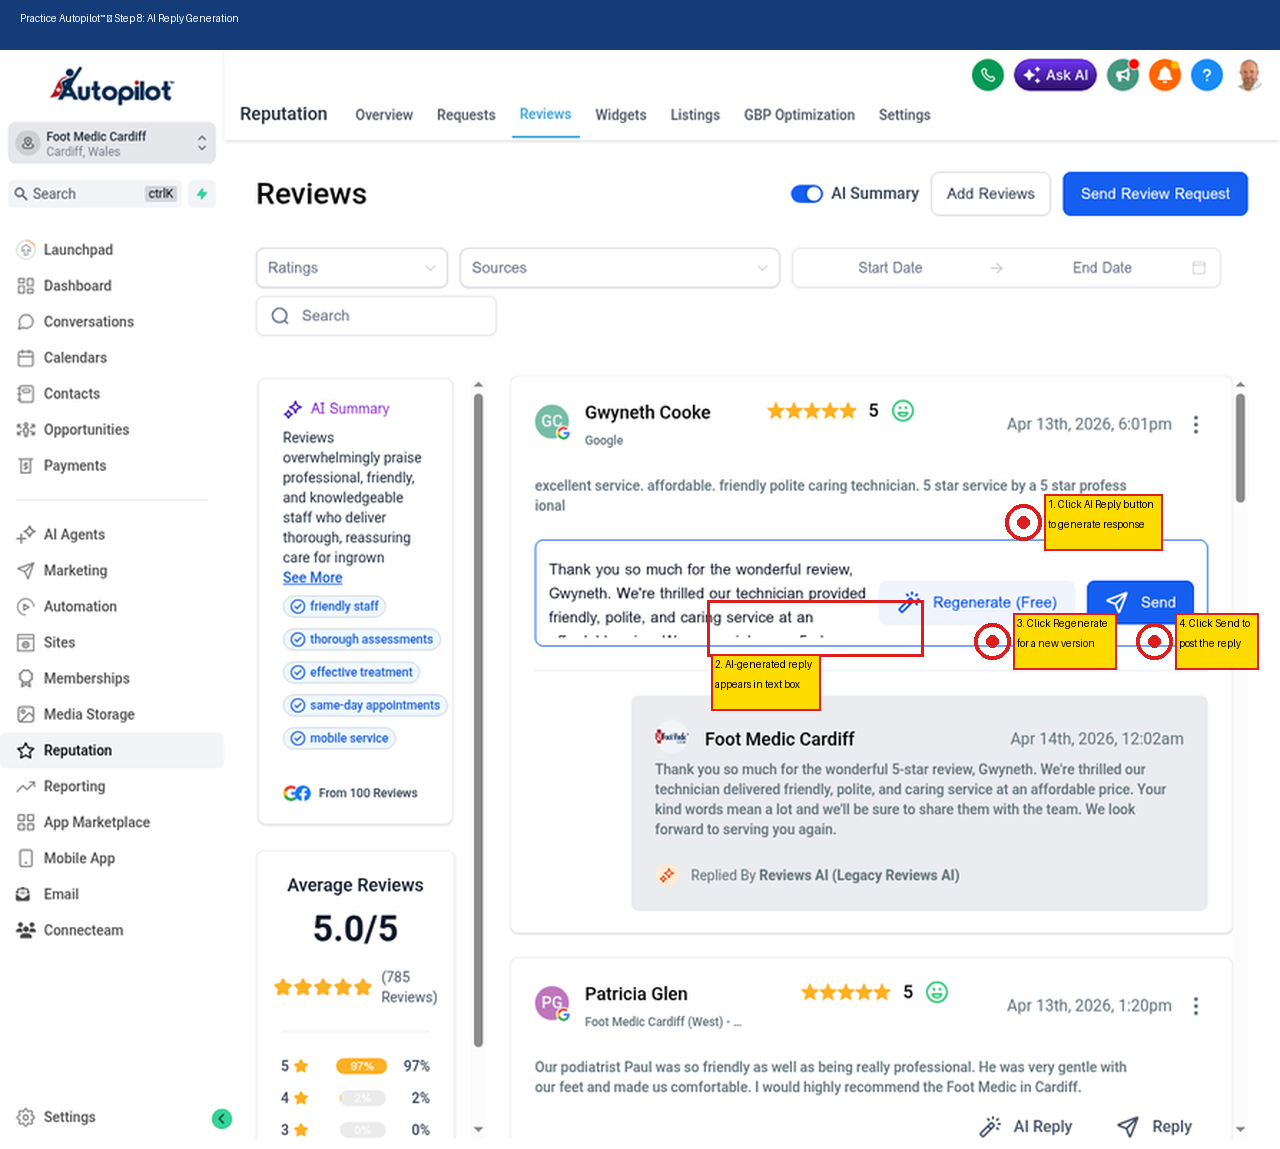Send the AI-generated reply
Viewport: 1280px width, 1149px height.
pos(1140,602)
